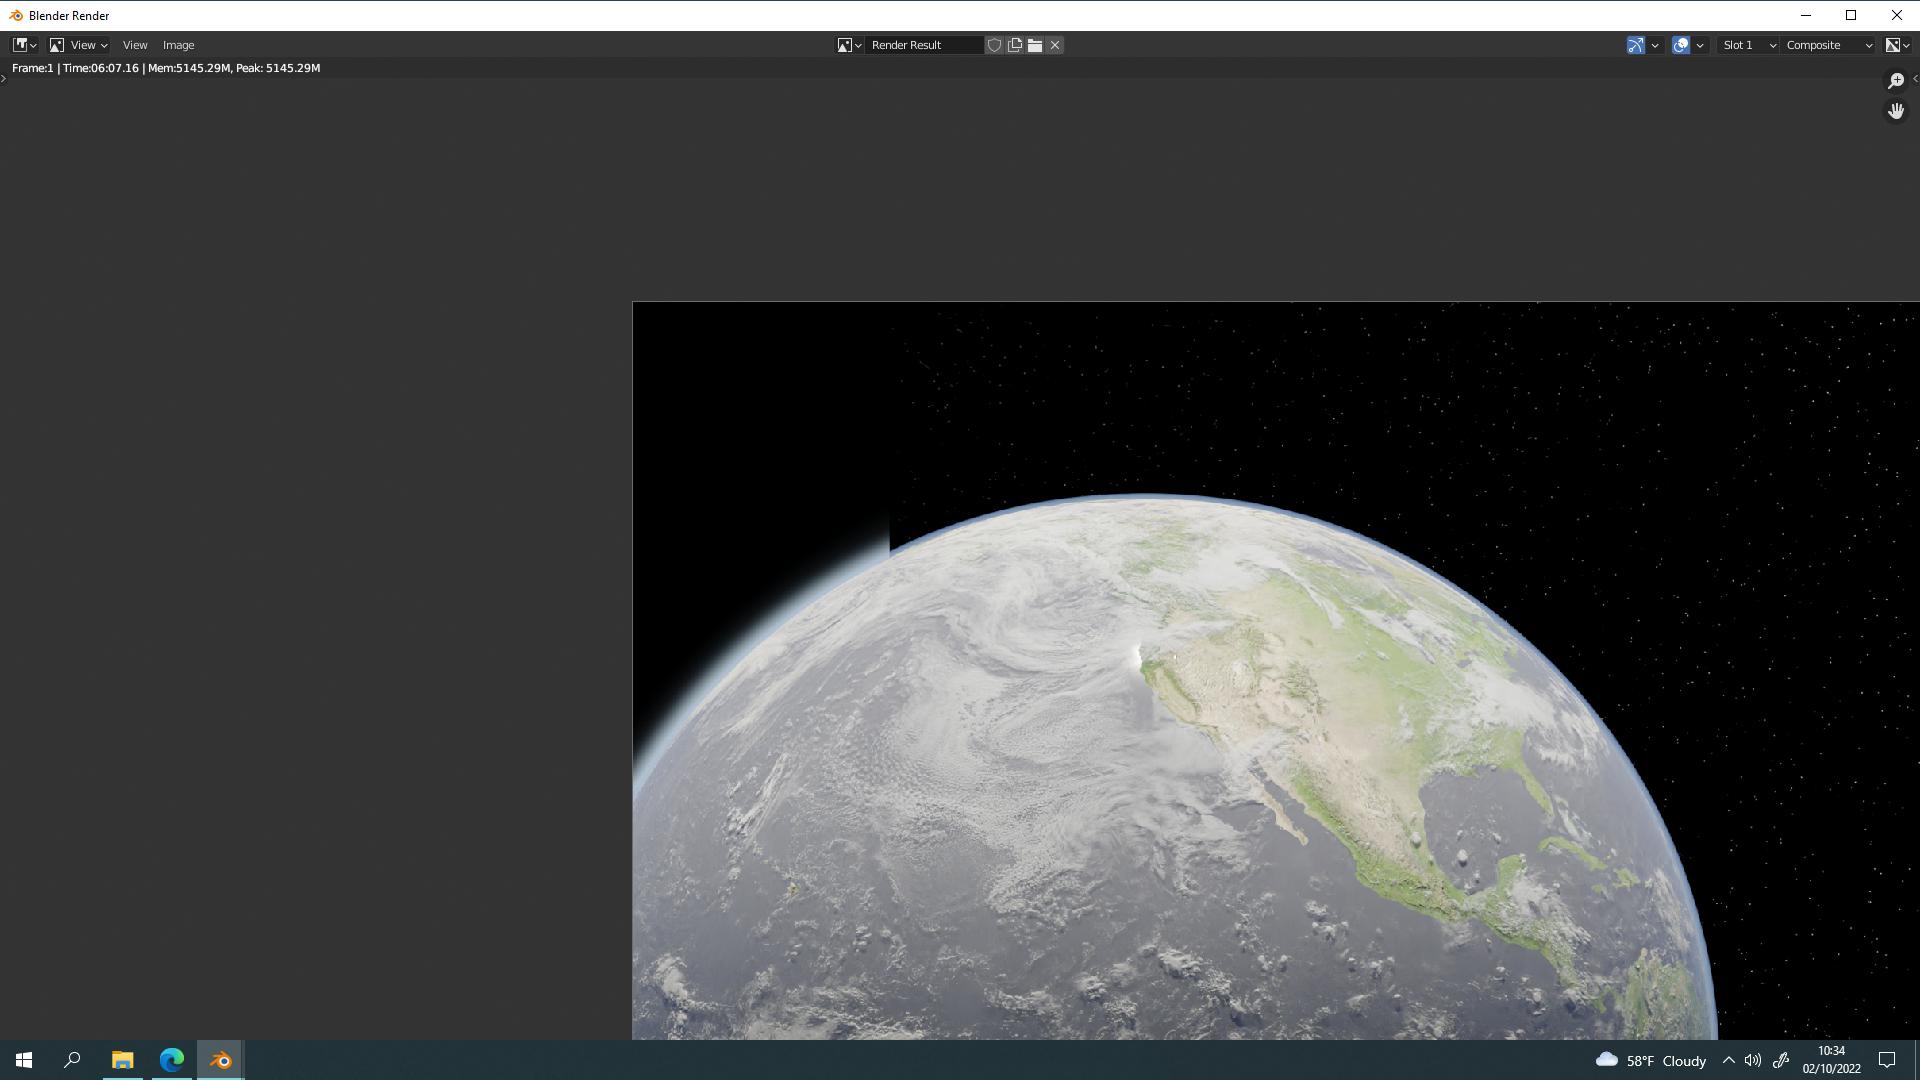Open File Explorer from taskbar
The image size is (1920, 1080).
pos(122,1060)
